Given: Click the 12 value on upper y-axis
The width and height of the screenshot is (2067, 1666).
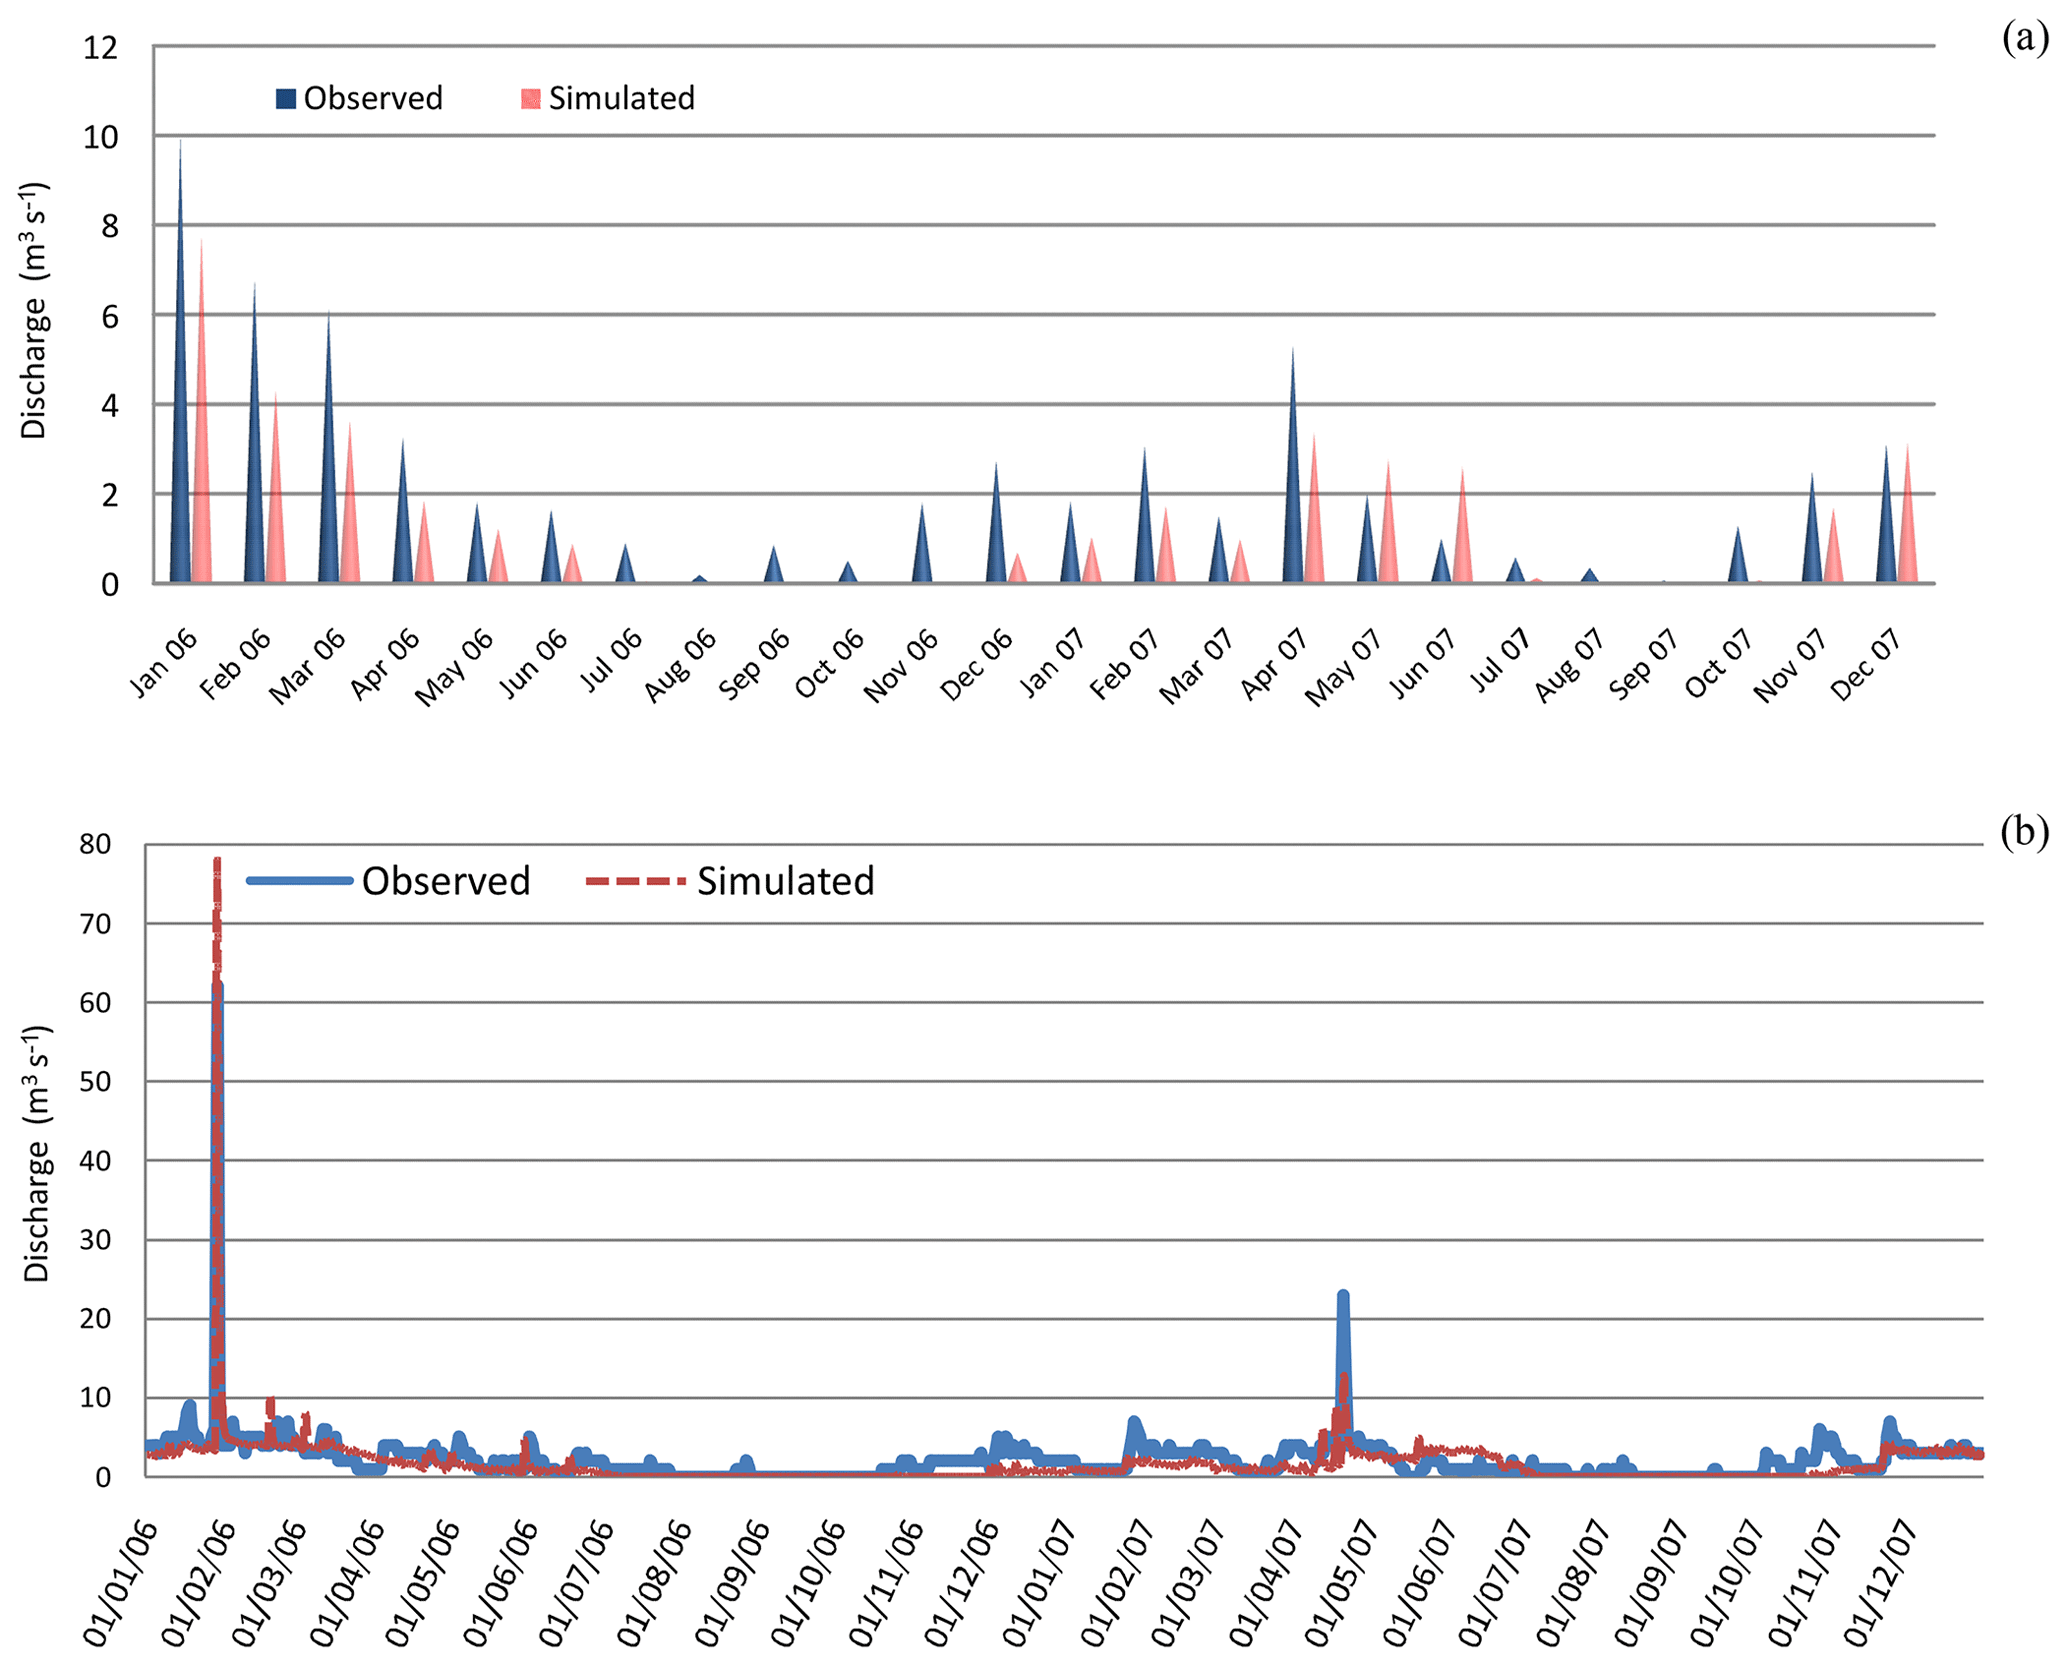Looking at the screenshot, I should (100, 47).
